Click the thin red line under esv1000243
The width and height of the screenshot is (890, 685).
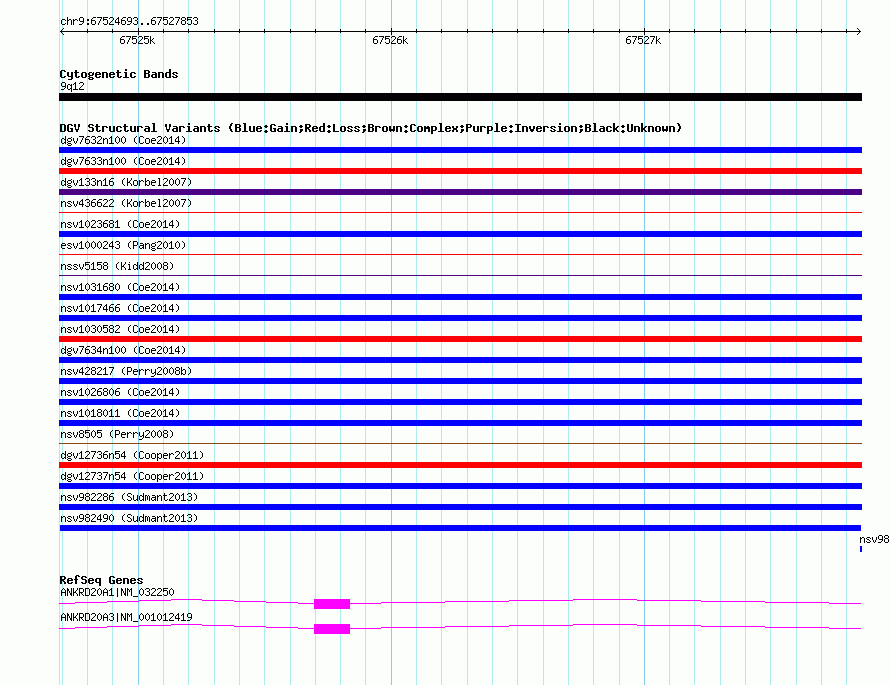tap(460, 255)
